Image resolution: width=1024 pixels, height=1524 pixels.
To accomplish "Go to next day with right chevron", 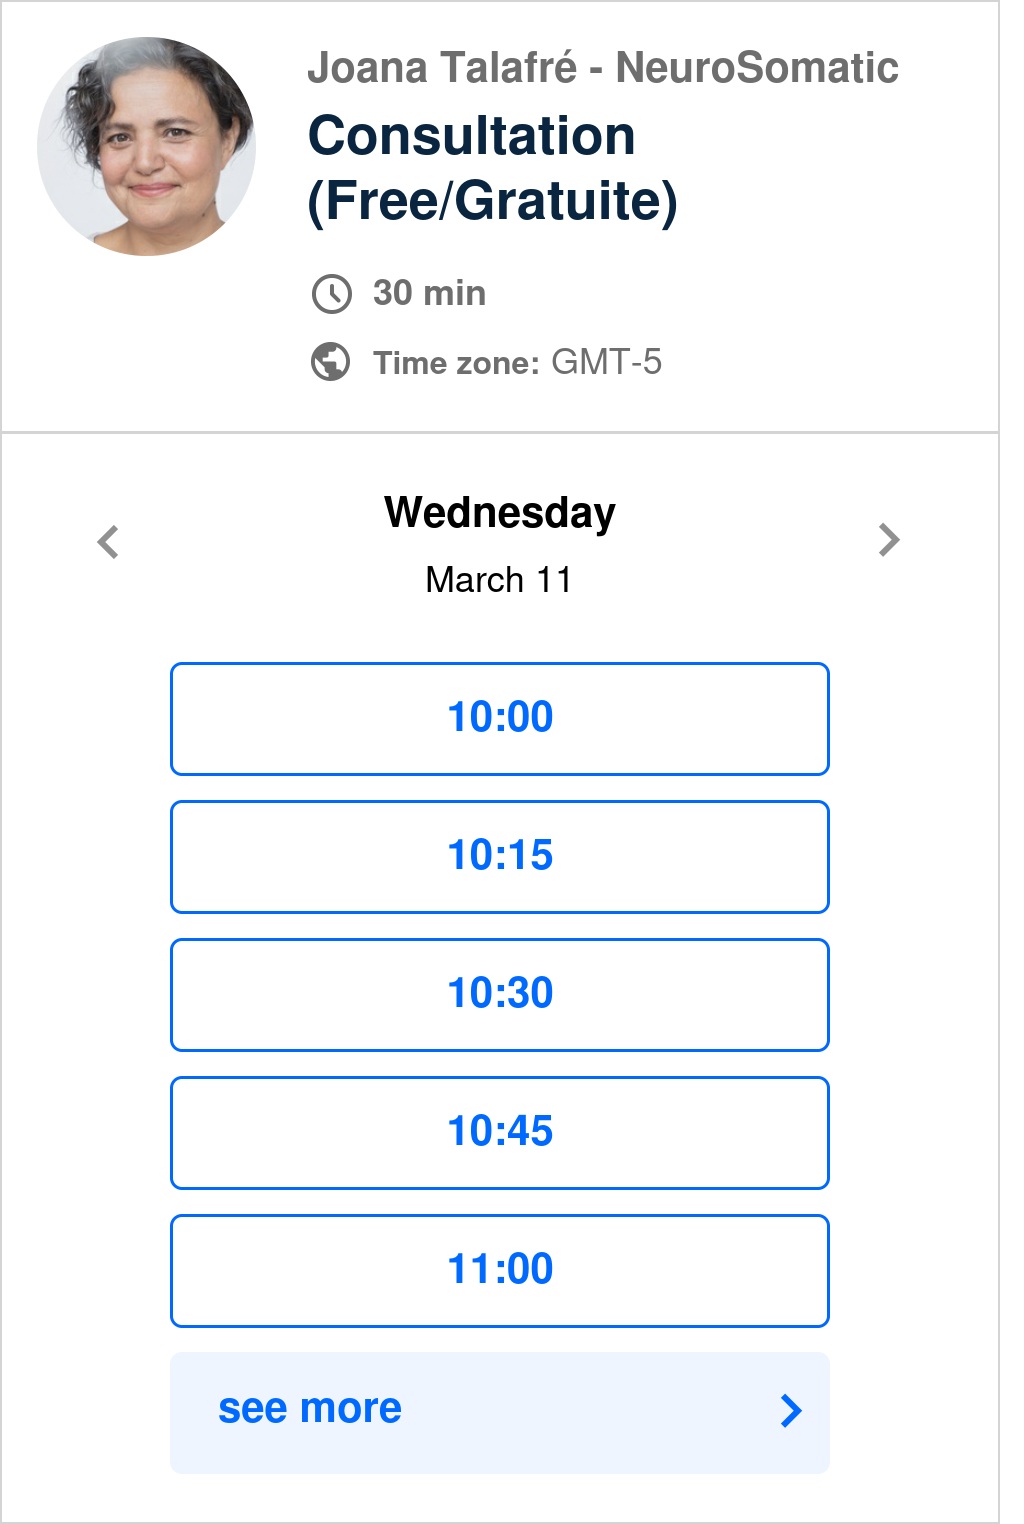I will coord(889,540).
